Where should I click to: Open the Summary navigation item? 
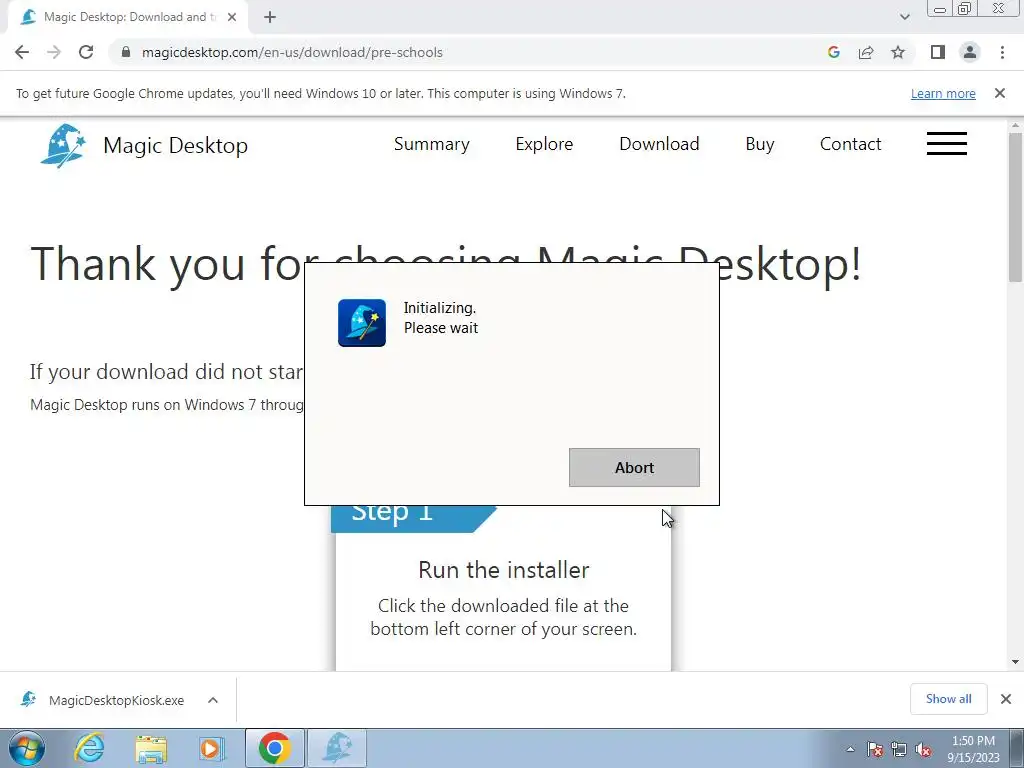coord(432,144)
